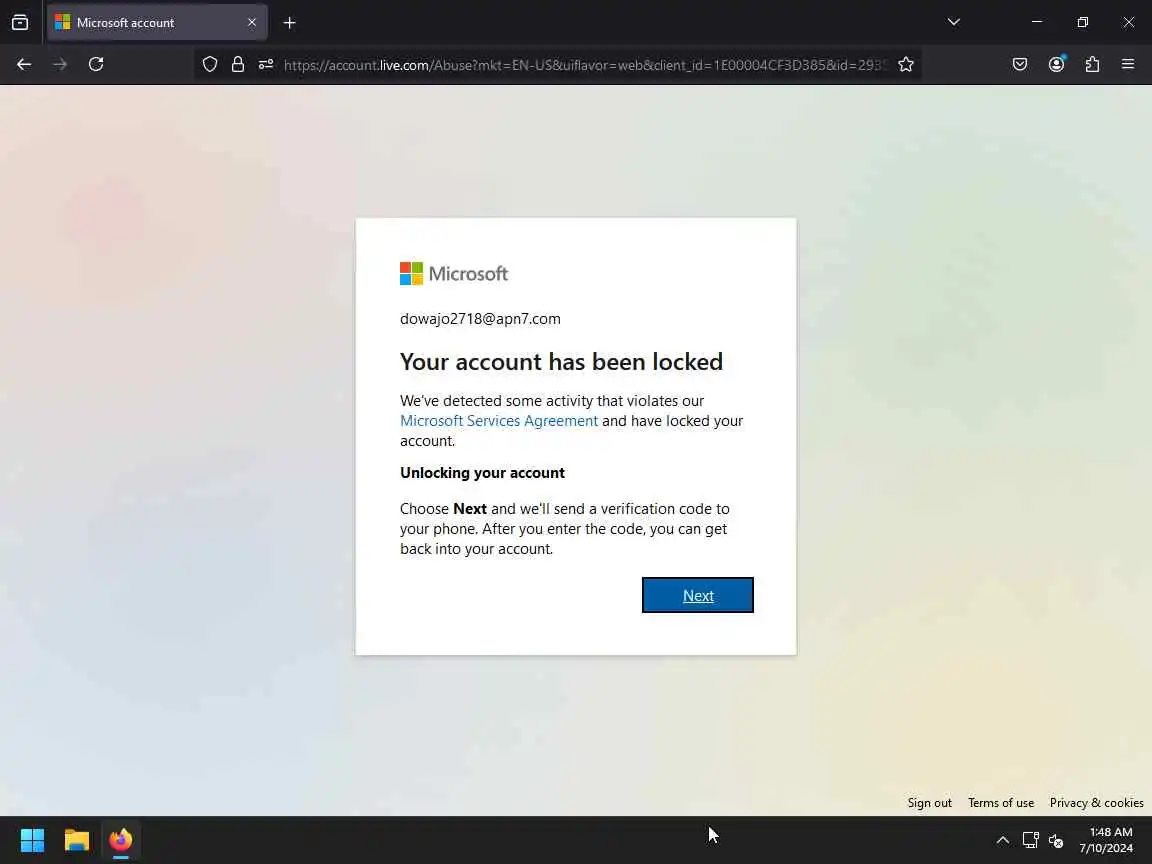Open the Firefox application menu

coord(1128,65)
